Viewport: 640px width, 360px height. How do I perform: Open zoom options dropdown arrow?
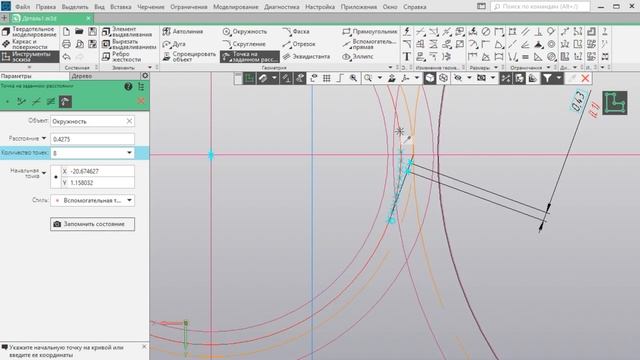[380, 78]
